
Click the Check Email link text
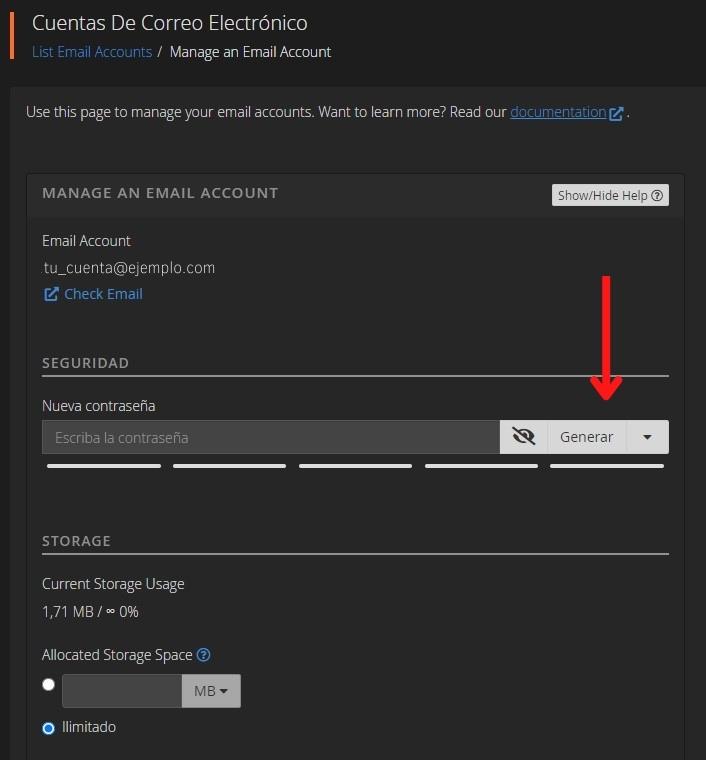[x=103, y=294]
